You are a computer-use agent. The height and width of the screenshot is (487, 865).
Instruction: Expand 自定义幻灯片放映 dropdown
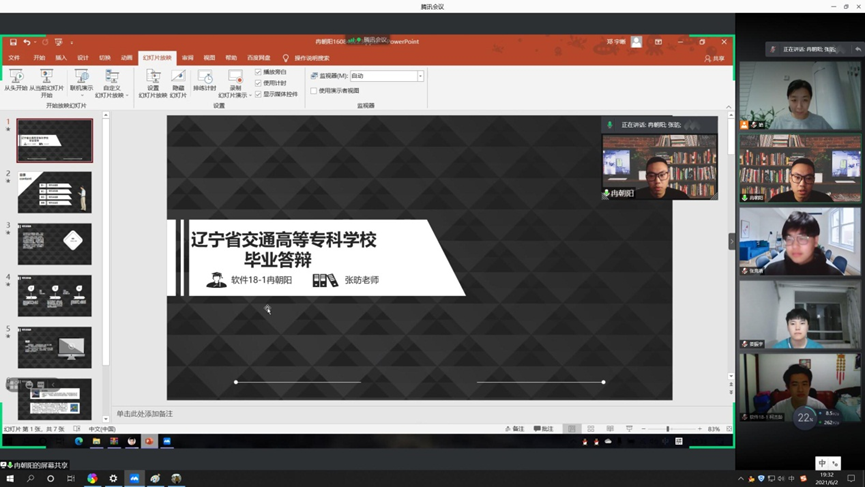pyautogui.click(x=111, y=95)
